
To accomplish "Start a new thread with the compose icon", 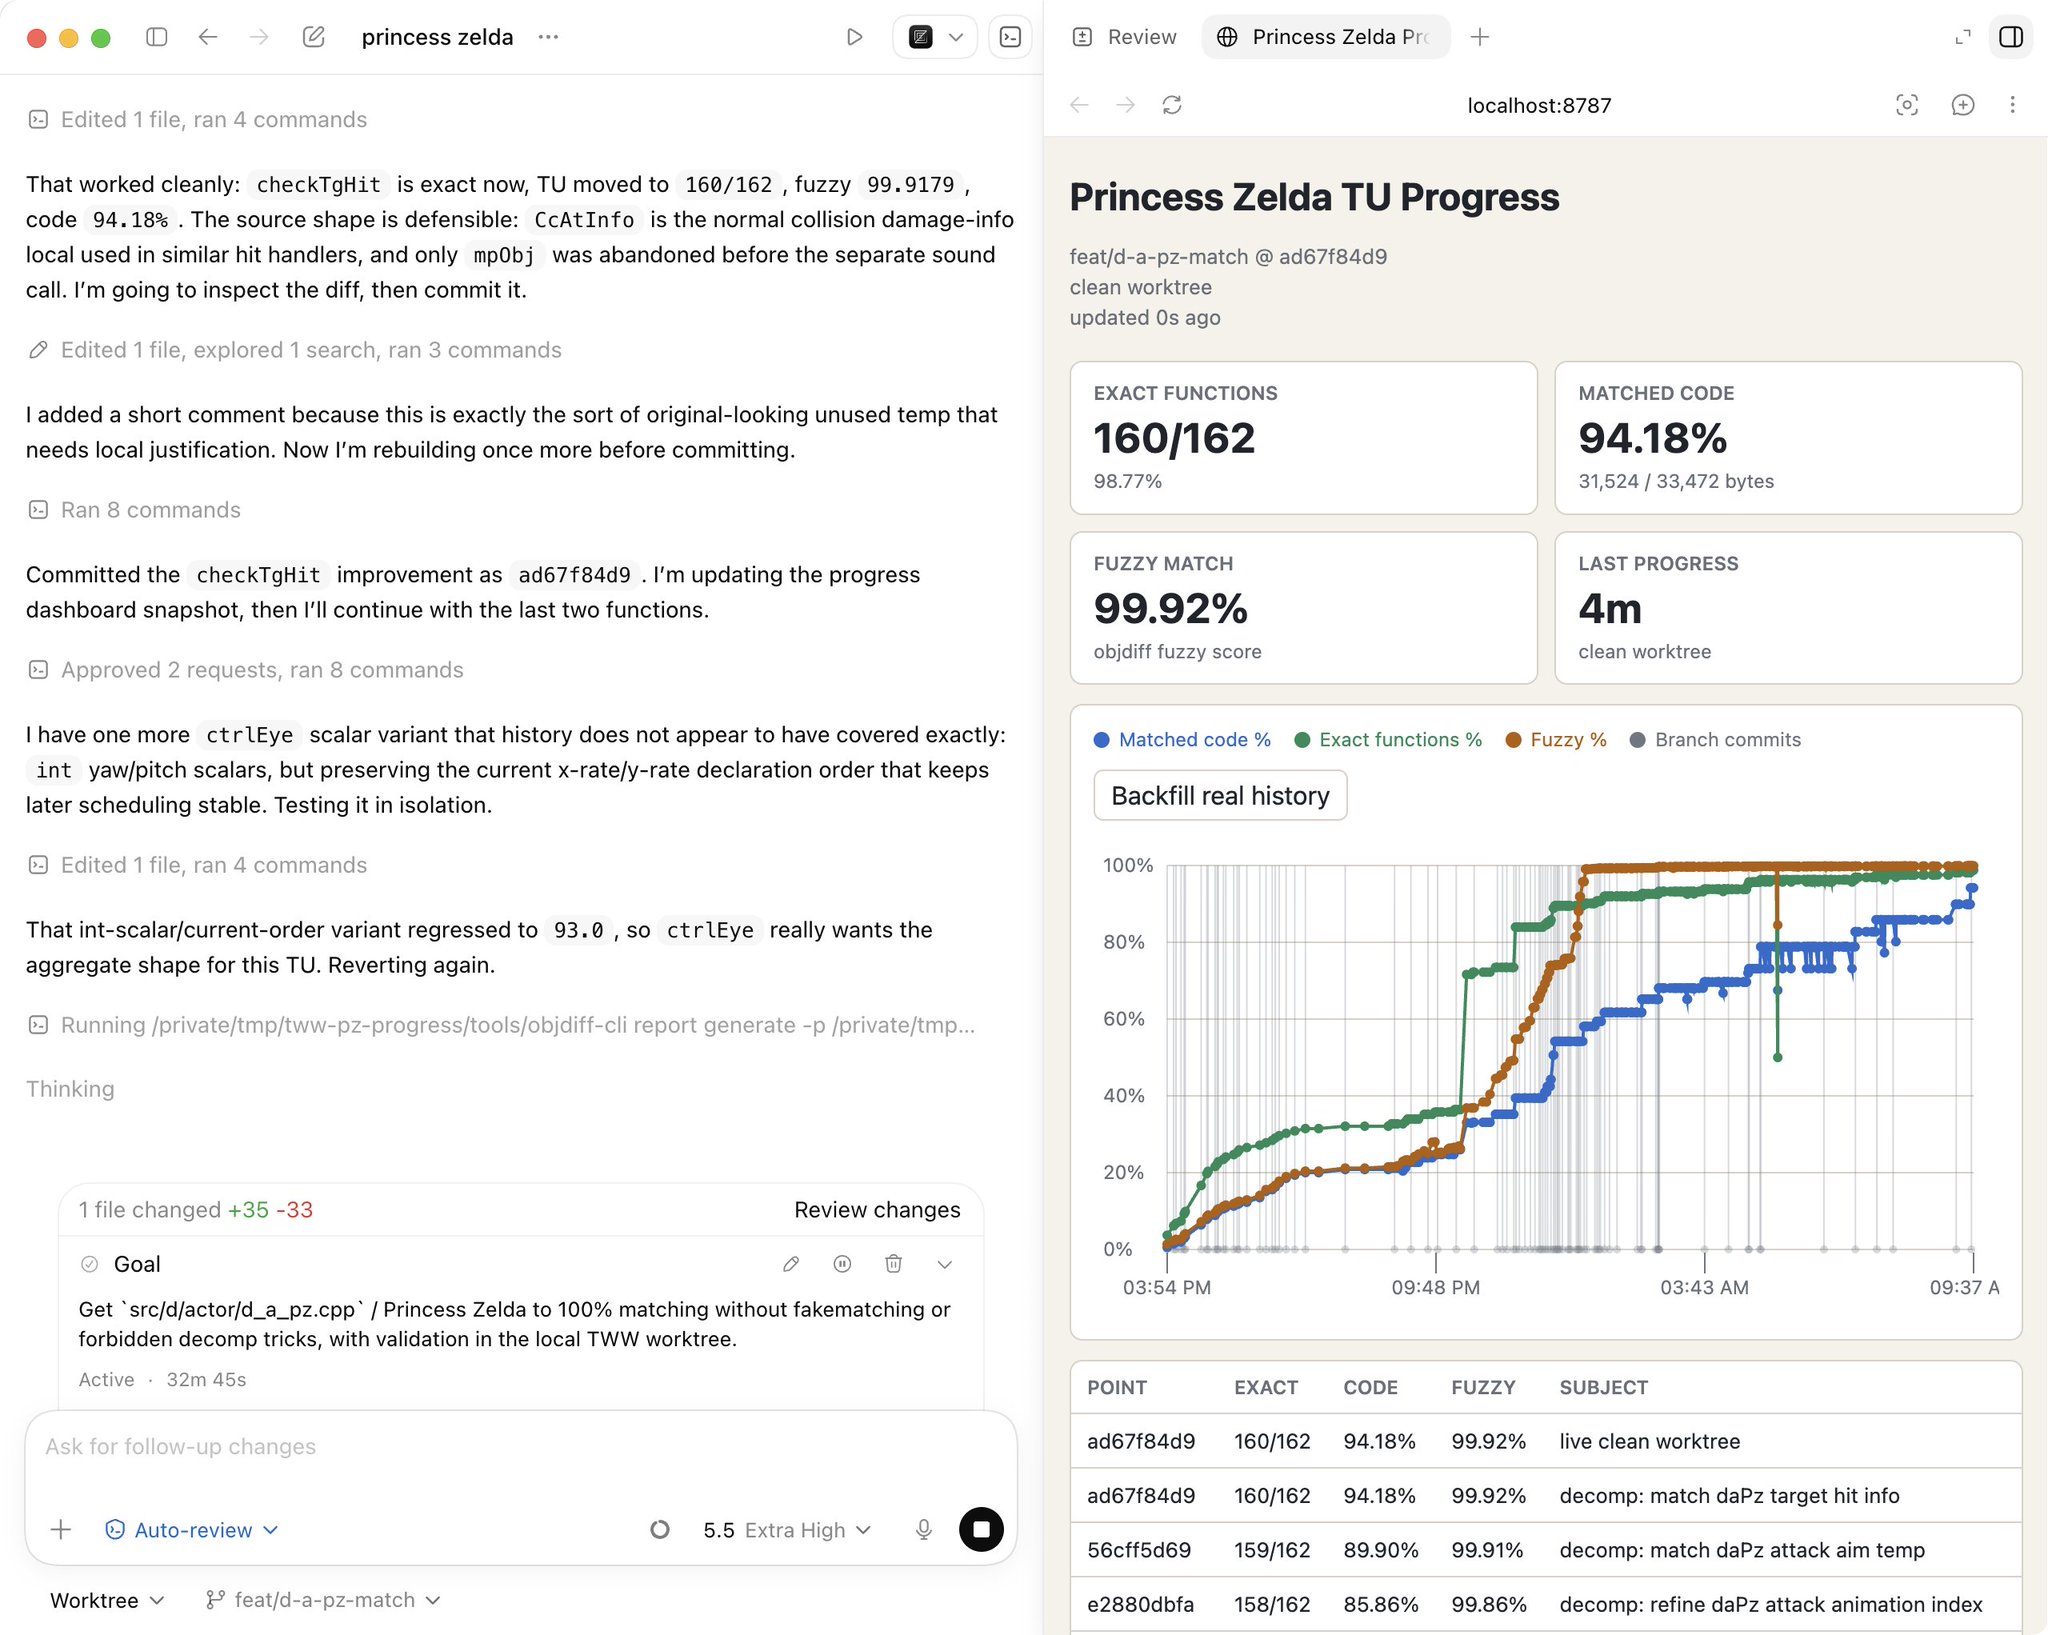I will 313,37.
